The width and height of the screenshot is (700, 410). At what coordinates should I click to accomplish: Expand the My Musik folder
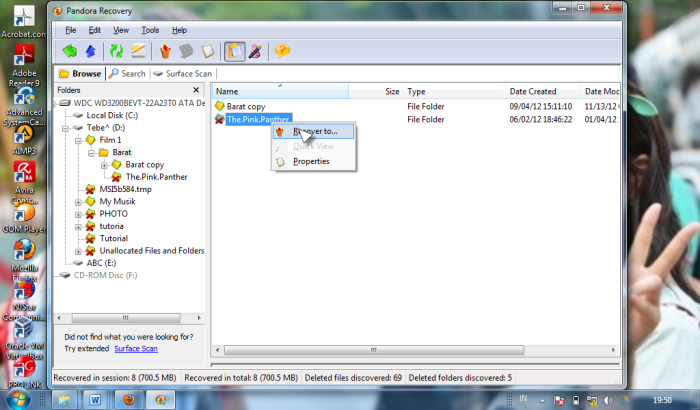click(x=78, y=202)
